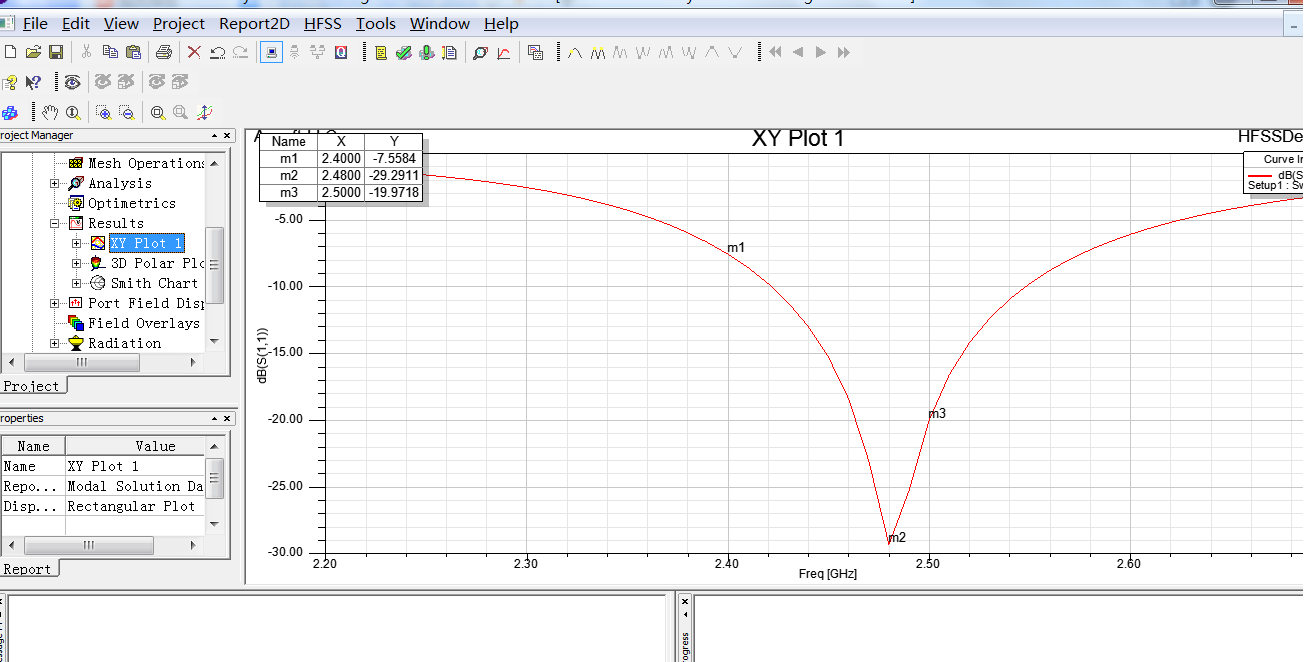Select Smith Chart in project tree
Screen dimensions: 1304x662
[x=153, y=283]
